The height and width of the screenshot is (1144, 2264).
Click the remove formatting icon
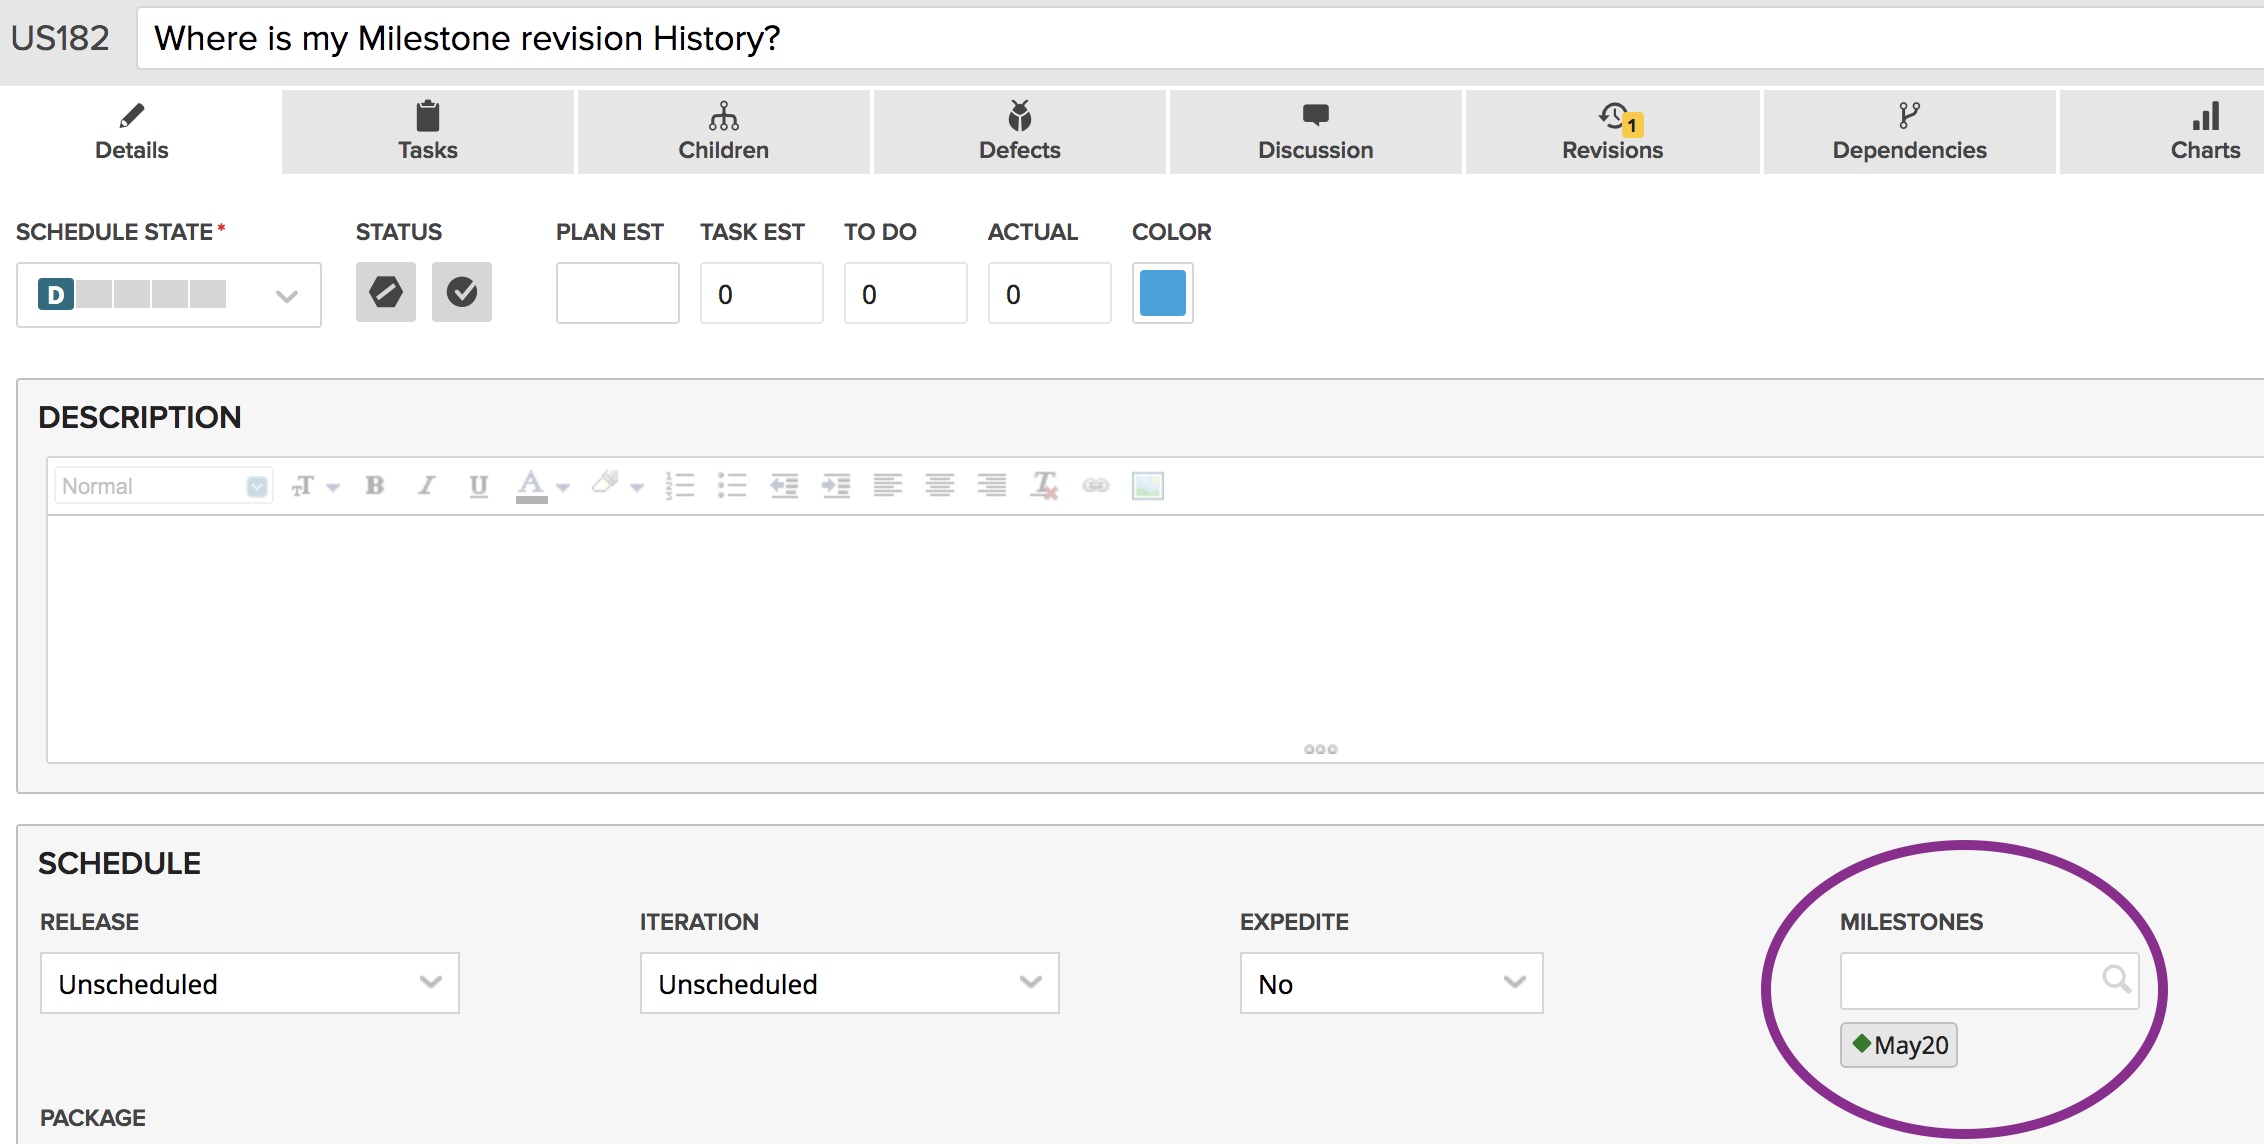click(1044, 486)
